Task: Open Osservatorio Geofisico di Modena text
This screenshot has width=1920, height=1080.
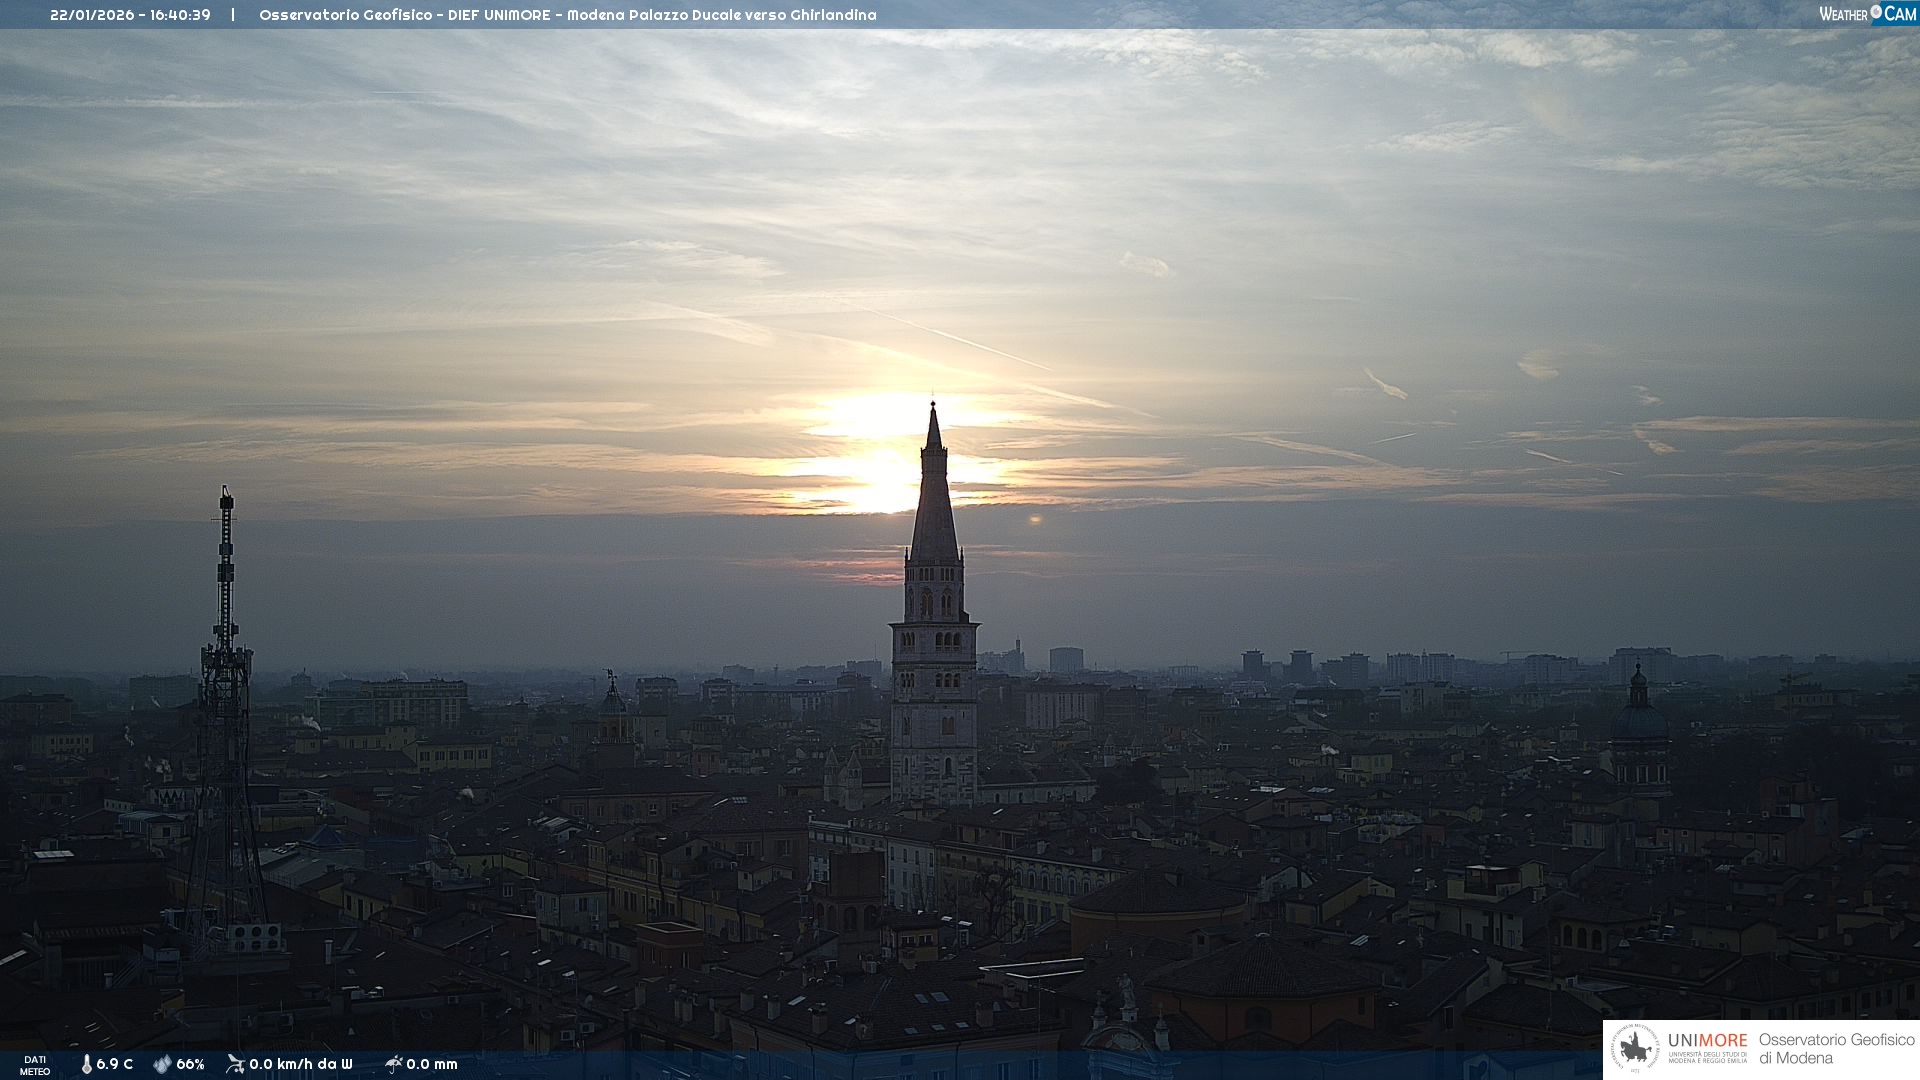Action: click(x=1836, y=1049)
